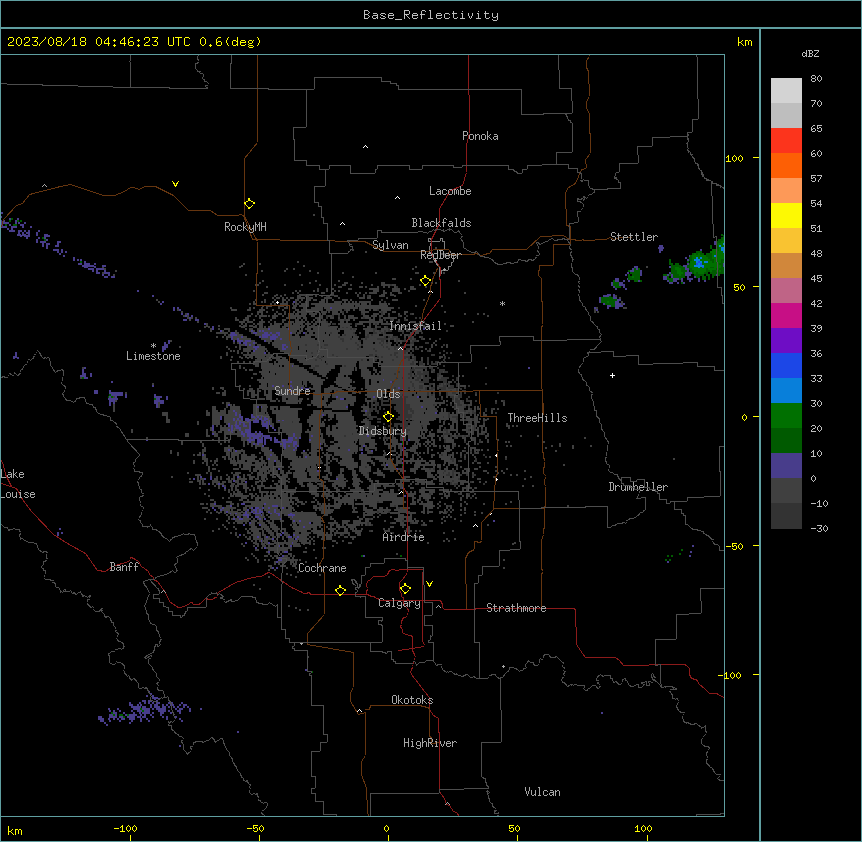This screenshot has width=862, height=842.
Task: Click the purple echo cluster west of Okotoks
Action: 146,710
